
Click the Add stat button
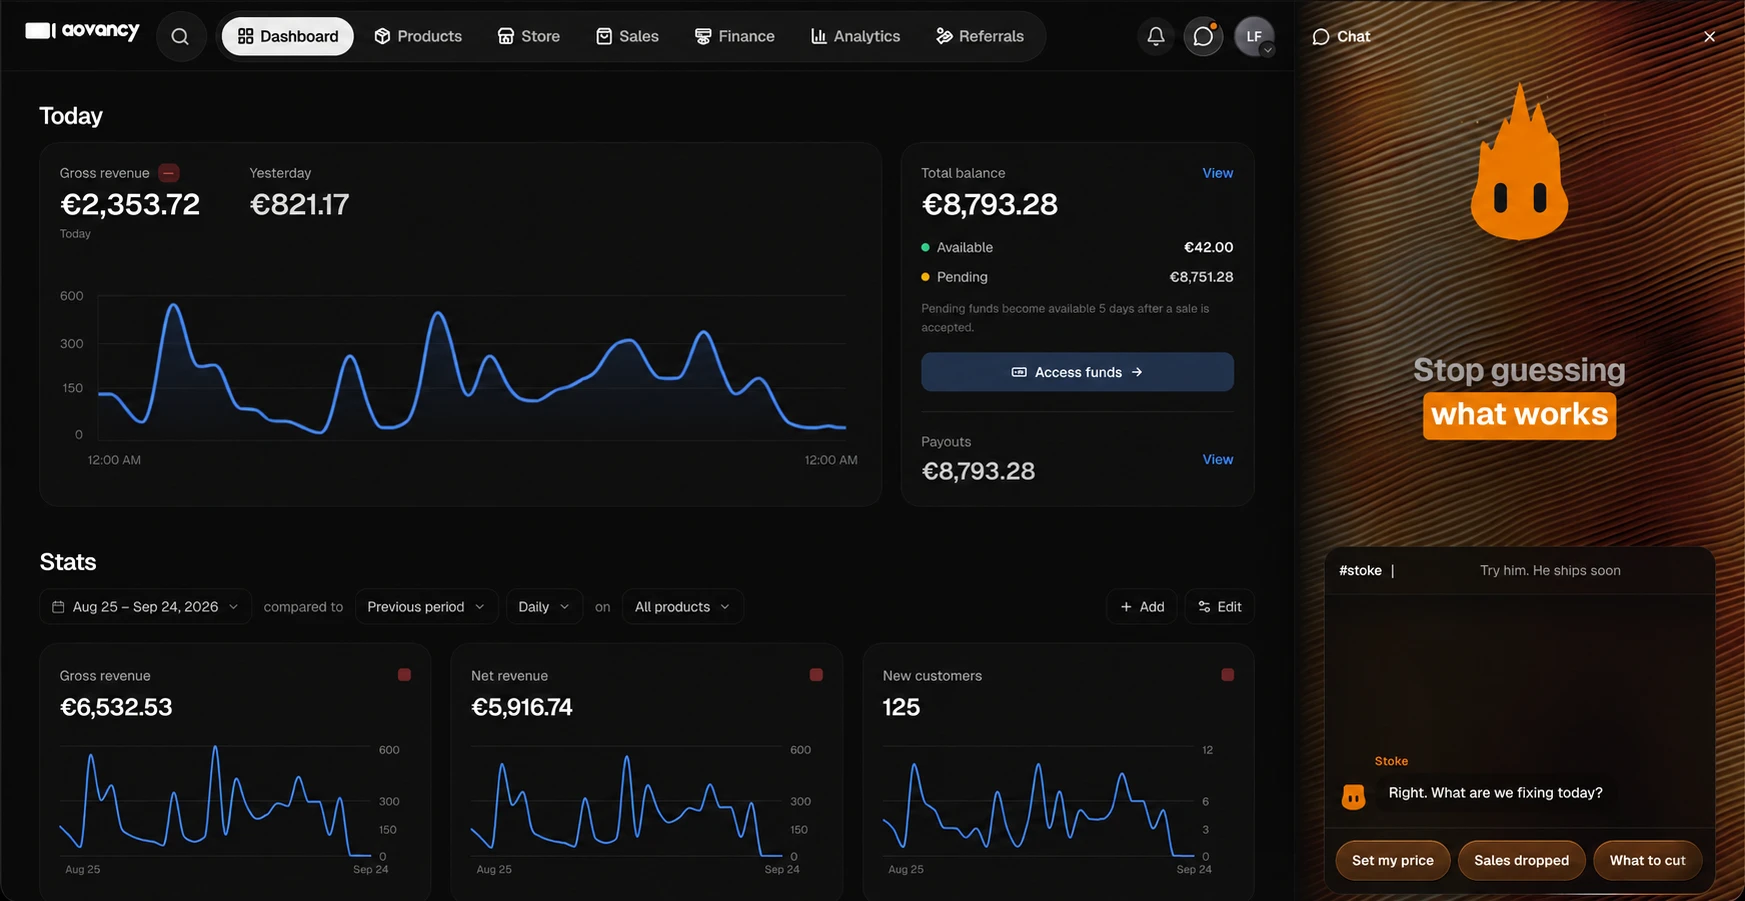point(1142,607)
